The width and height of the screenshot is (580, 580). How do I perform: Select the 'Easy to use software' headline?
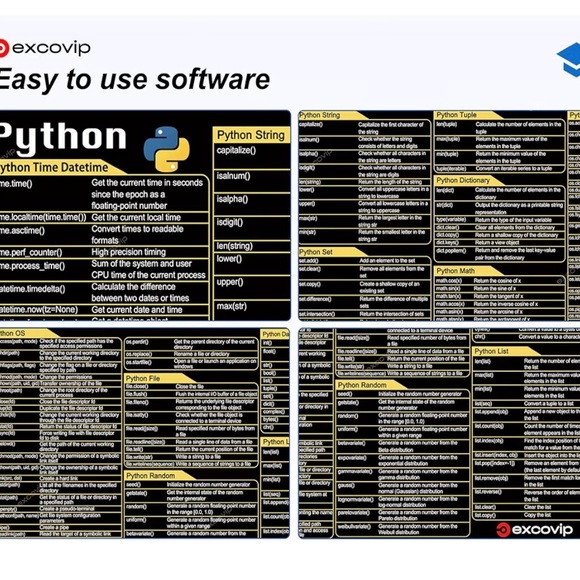134,80
